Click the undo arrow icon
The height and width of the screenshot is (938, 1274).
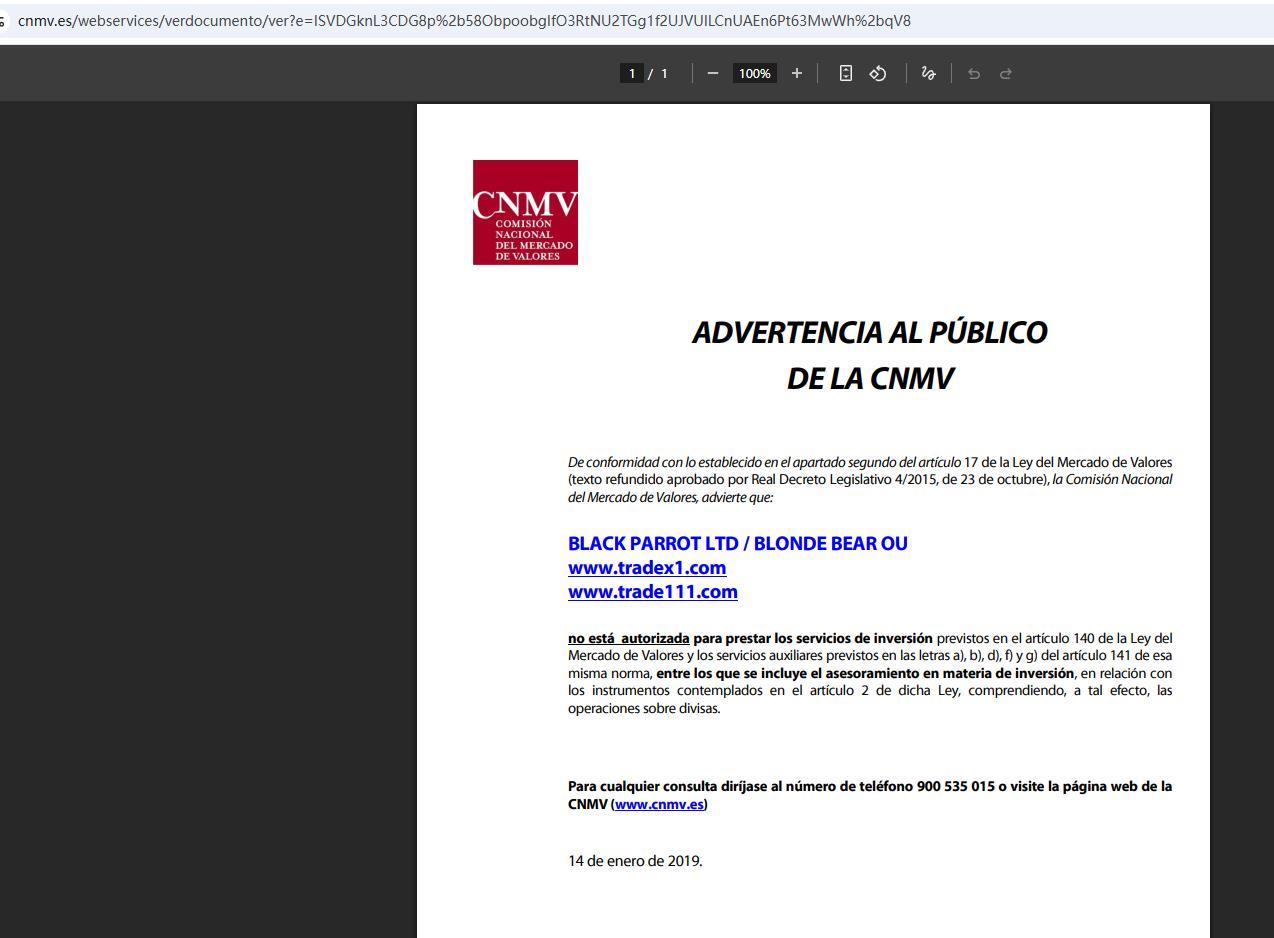973,73
